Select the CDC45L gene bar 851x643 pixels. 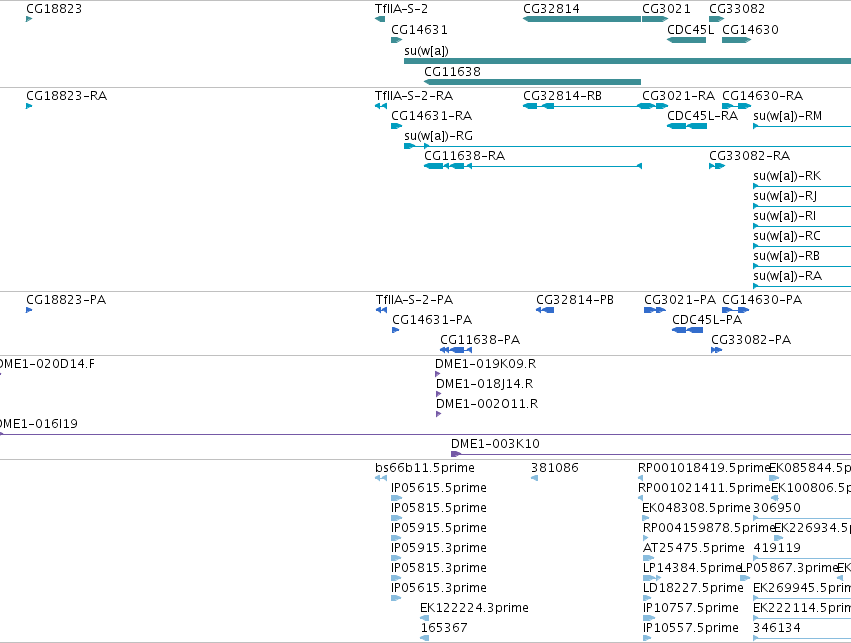click(687, 40)
